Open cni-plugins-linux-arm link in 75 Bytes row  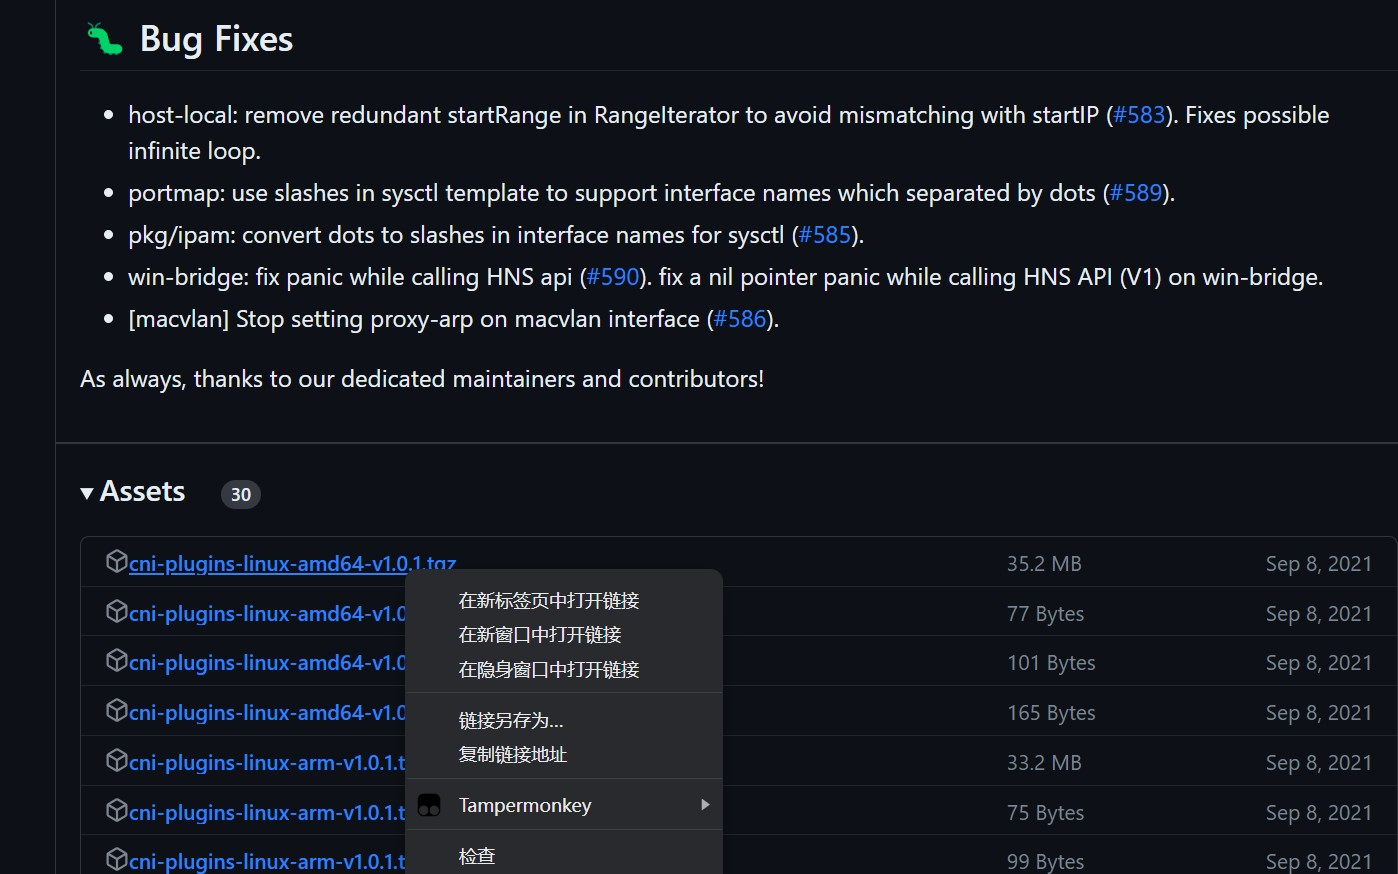(267, 813)
